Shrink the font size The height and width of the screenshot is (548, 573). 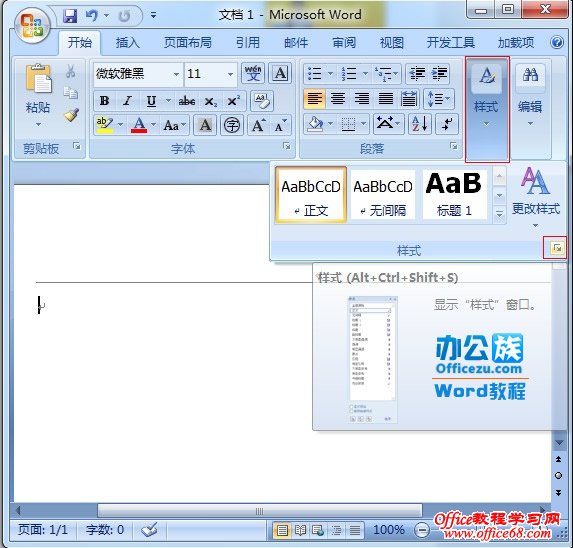[x=280, y=125]
